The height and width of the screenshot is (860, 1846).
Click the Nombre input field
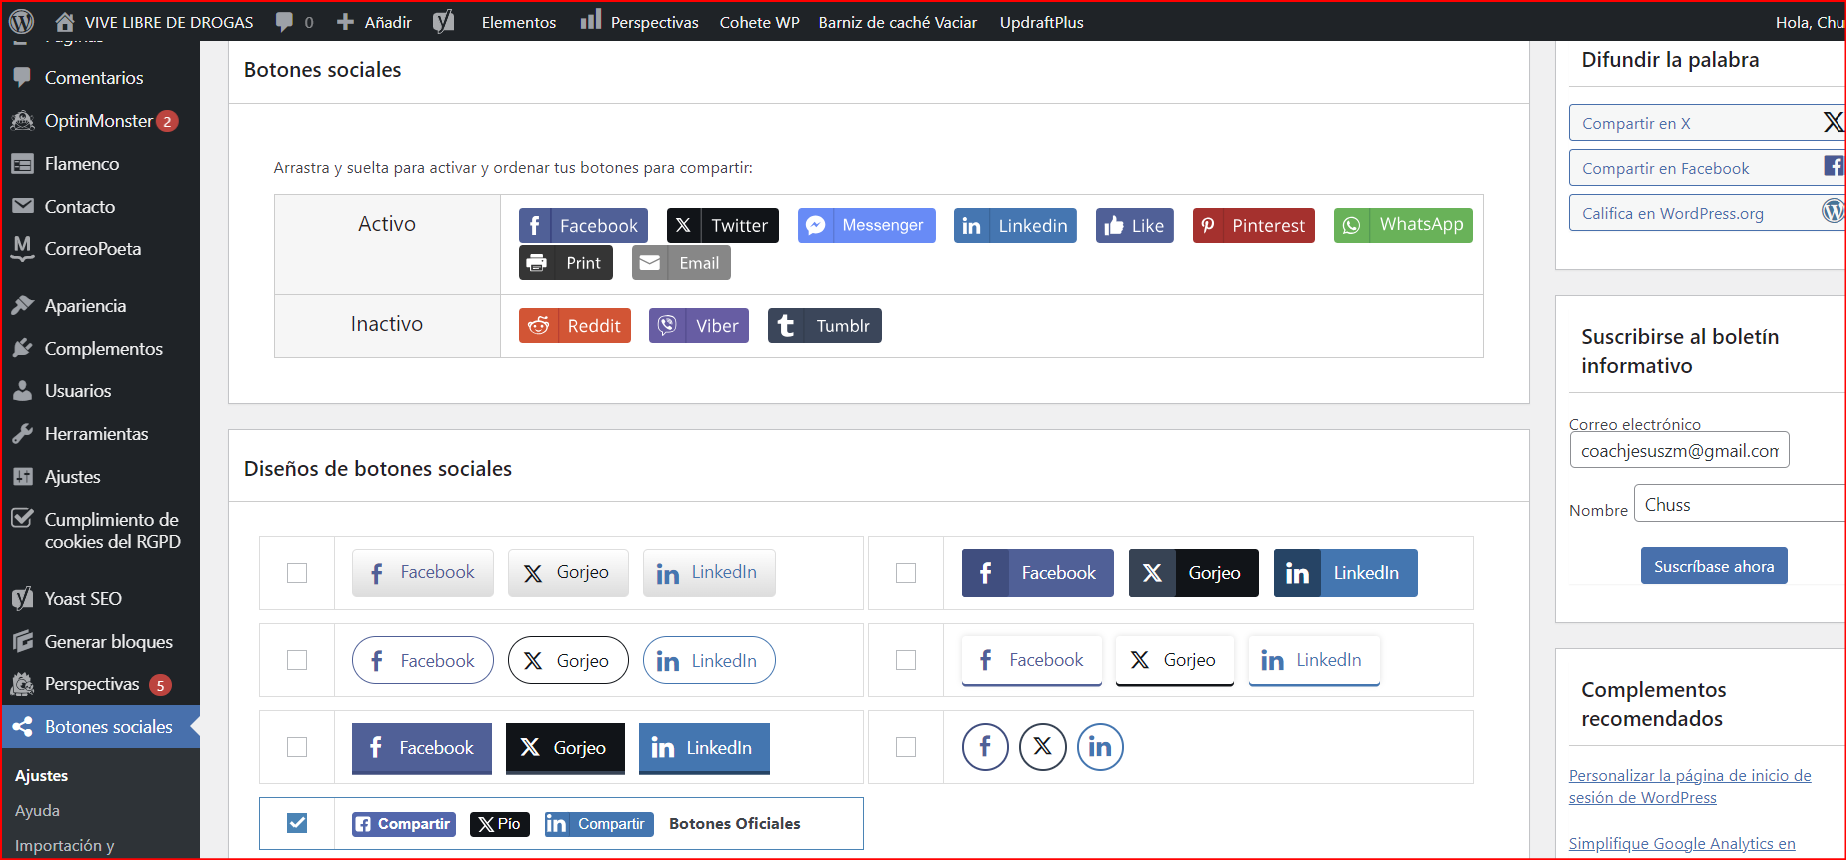[1739, 504]
